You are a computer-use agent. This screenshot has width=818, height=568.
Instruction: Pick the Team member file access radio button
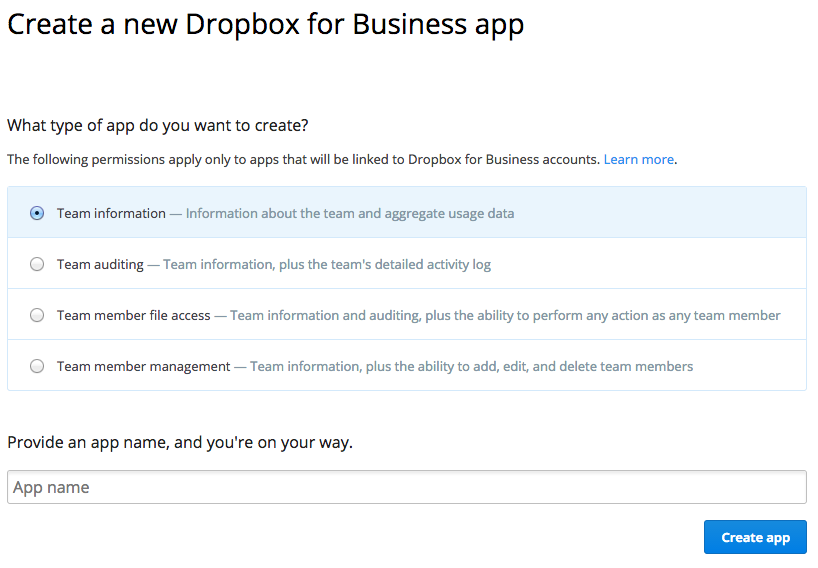37,315
